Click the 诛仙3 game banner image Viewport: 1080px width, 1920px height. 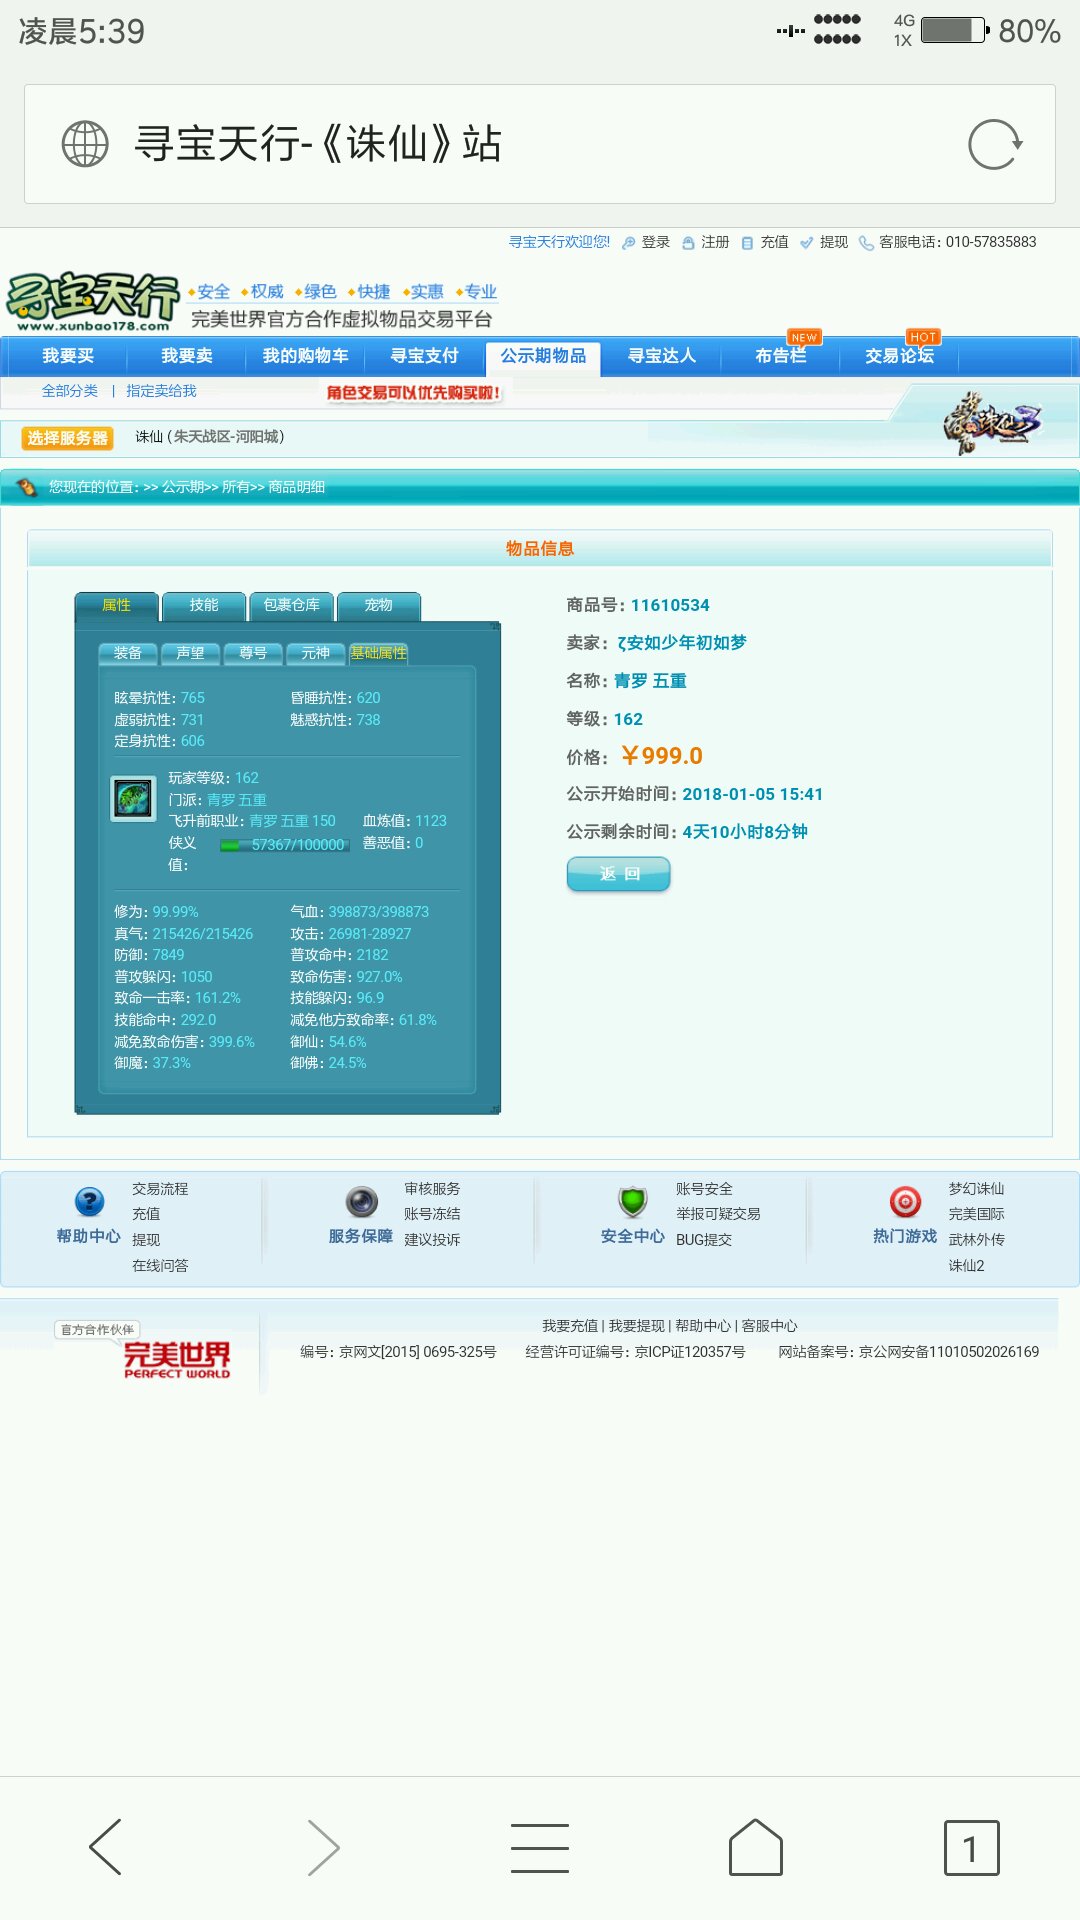pyautogui.click(x=991, y=422)
